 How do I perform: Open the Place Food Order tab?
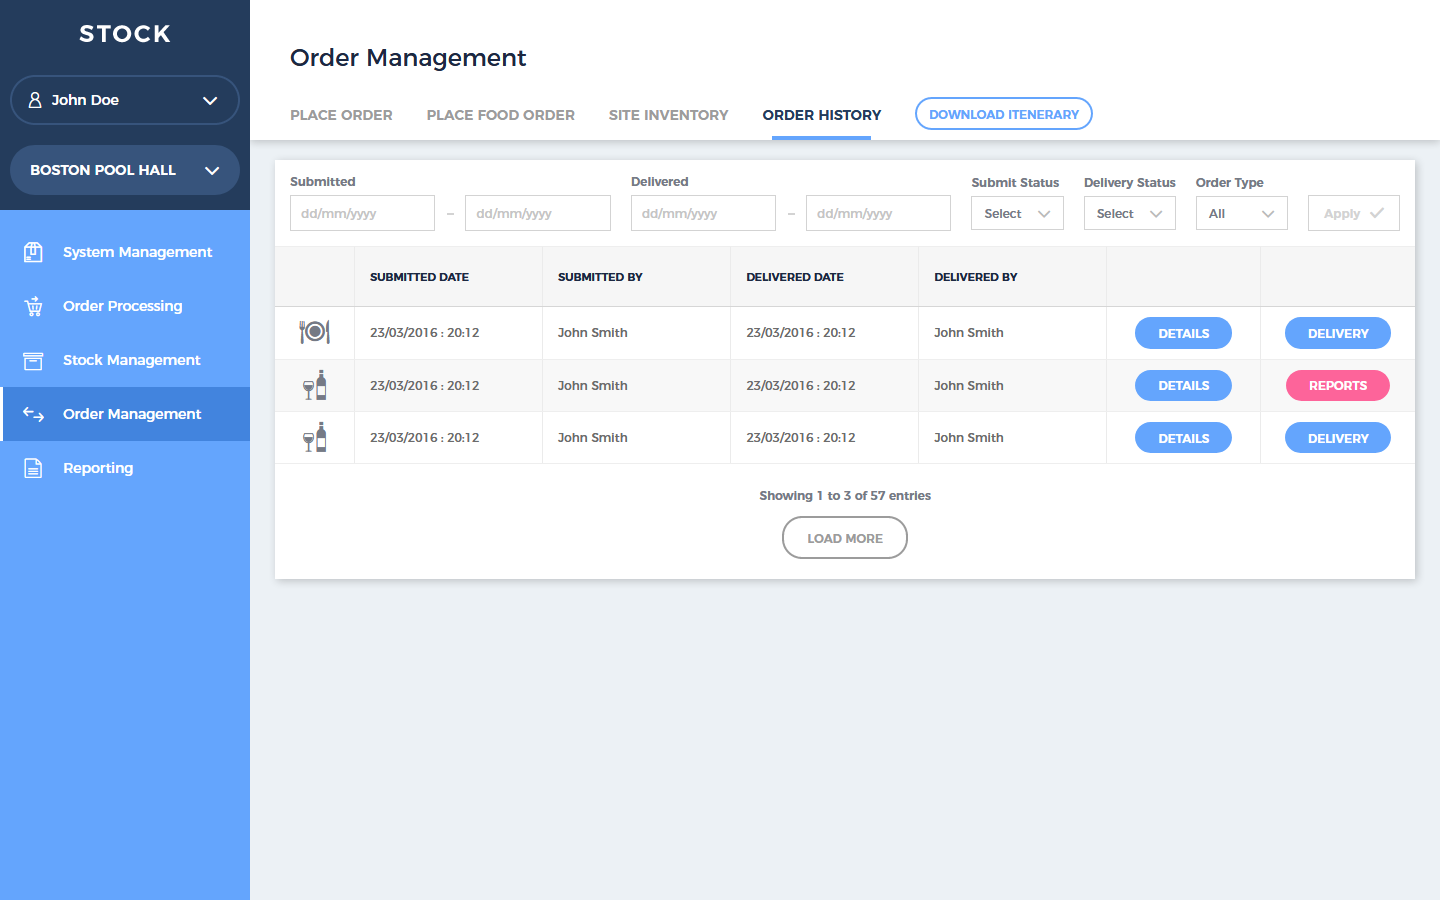(x=500, y=115)
